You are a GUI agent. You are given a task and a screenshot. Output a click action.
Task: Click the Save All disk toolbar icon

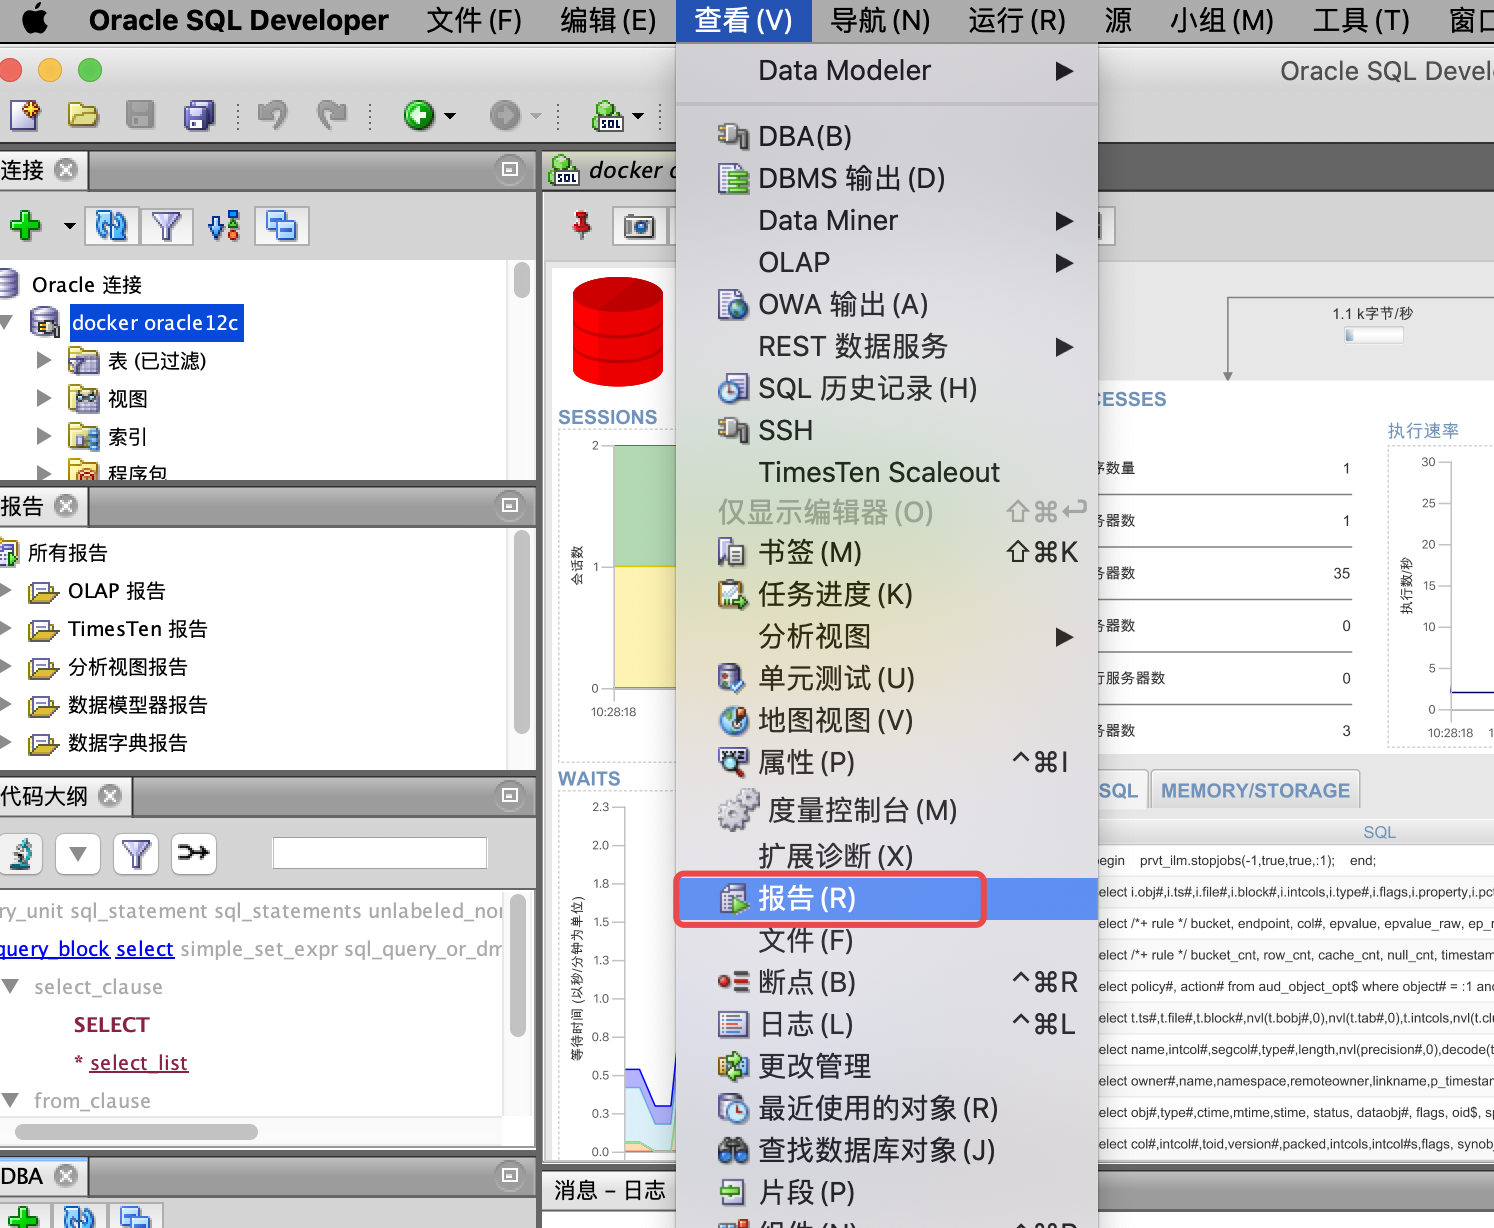click(x=198, y=115)
